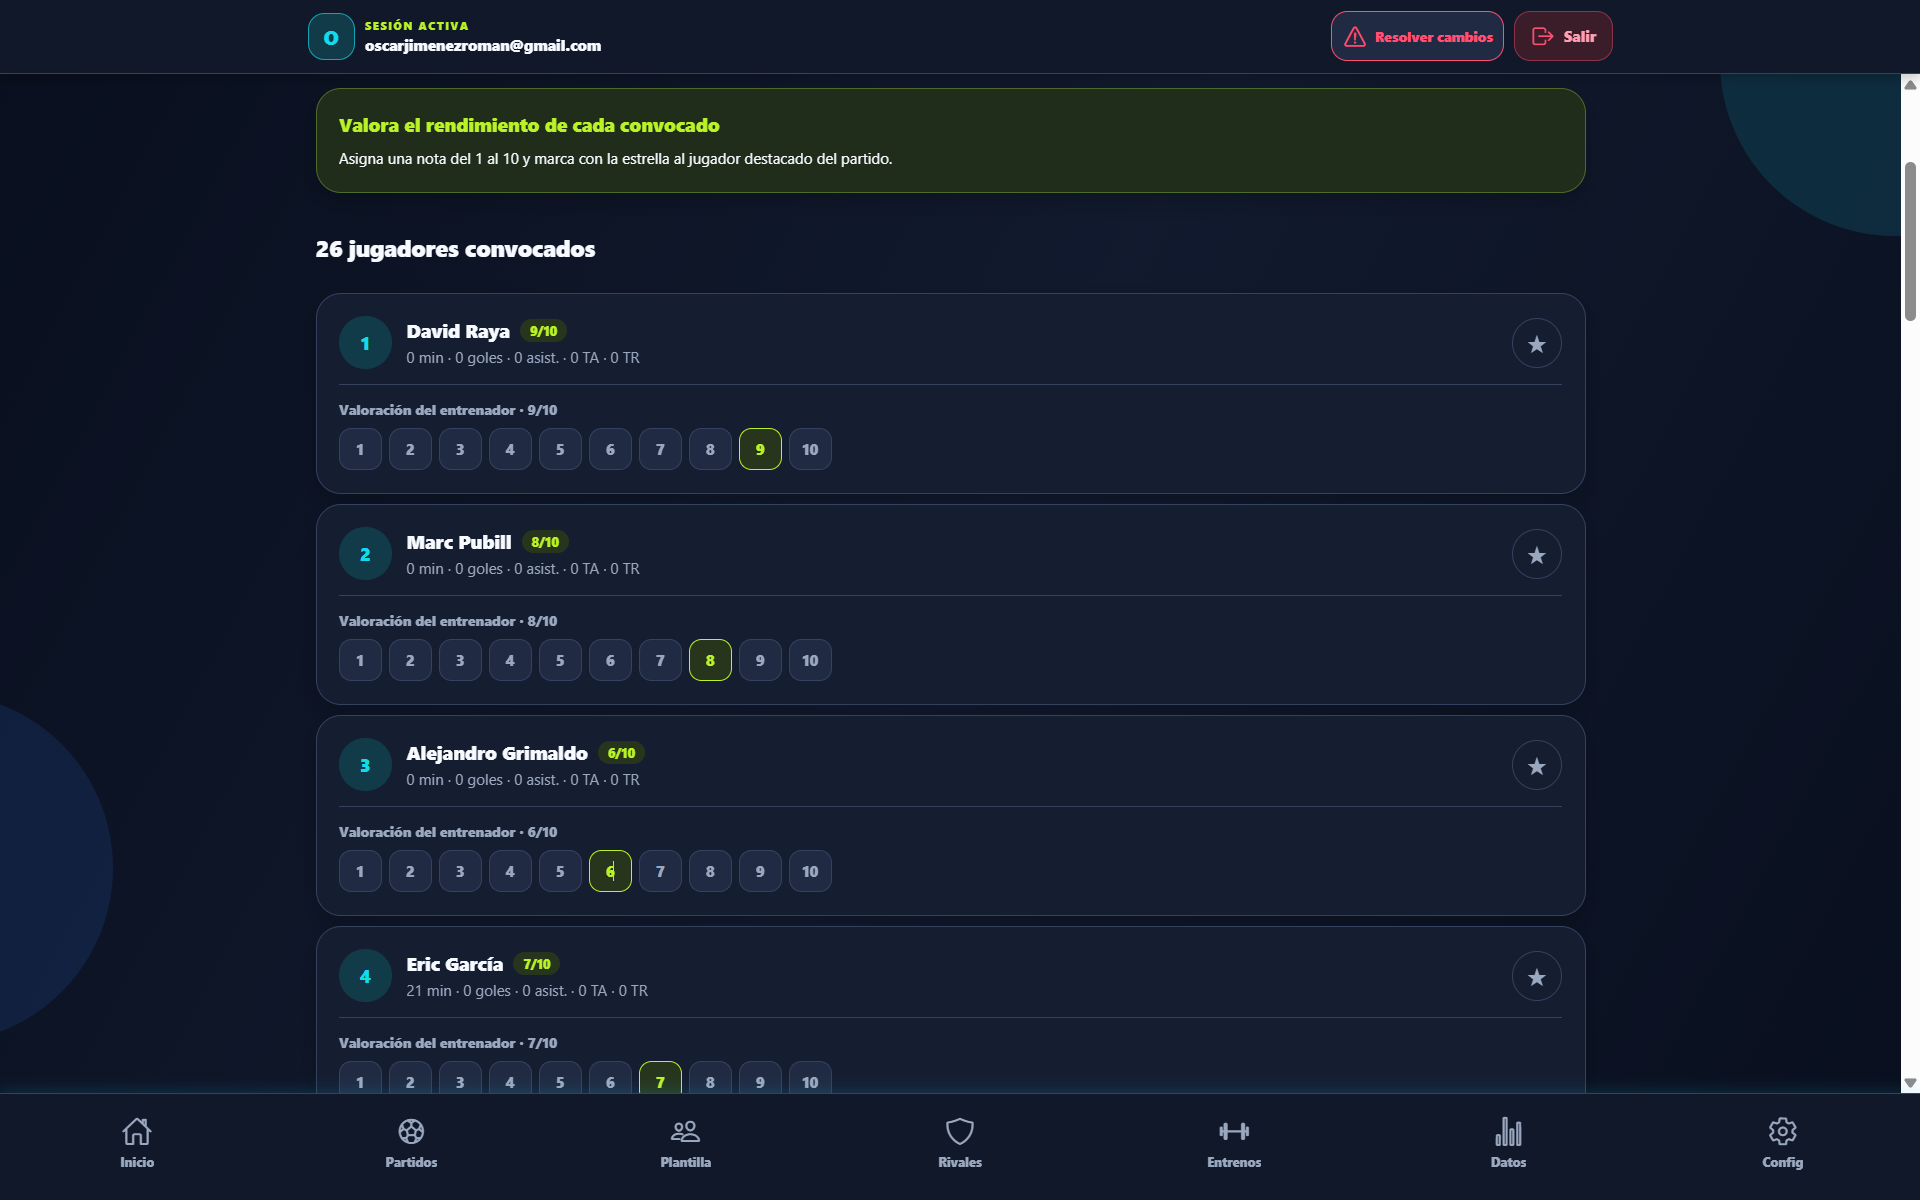Viewport: 1920px width, 1200px height.
Task: Rate Marc Pubill a 5
Action: [x=560, y=660]
